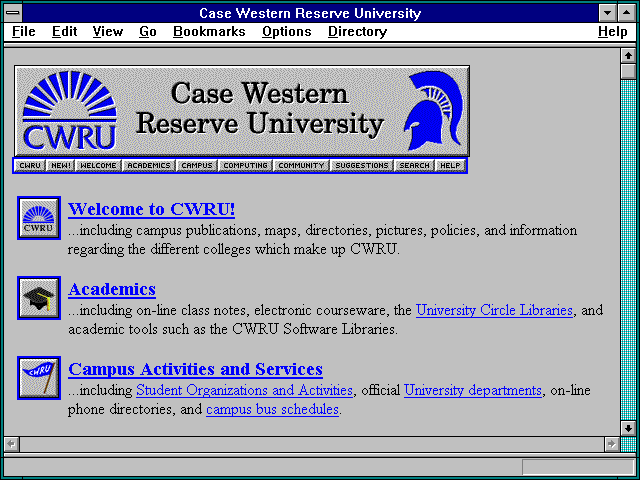Screen dimensions: 640x480
Task: Open the campus bus schedules link
Action: coord(273,409)
